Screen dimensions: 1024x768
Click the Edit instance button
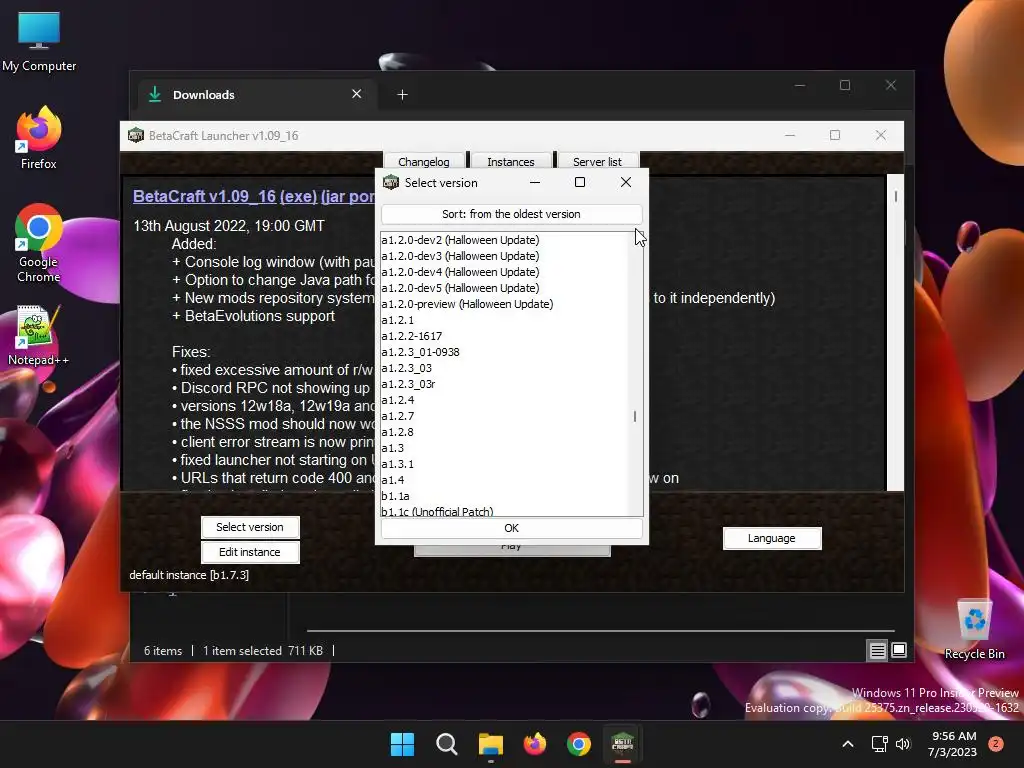tap(250, 552)
